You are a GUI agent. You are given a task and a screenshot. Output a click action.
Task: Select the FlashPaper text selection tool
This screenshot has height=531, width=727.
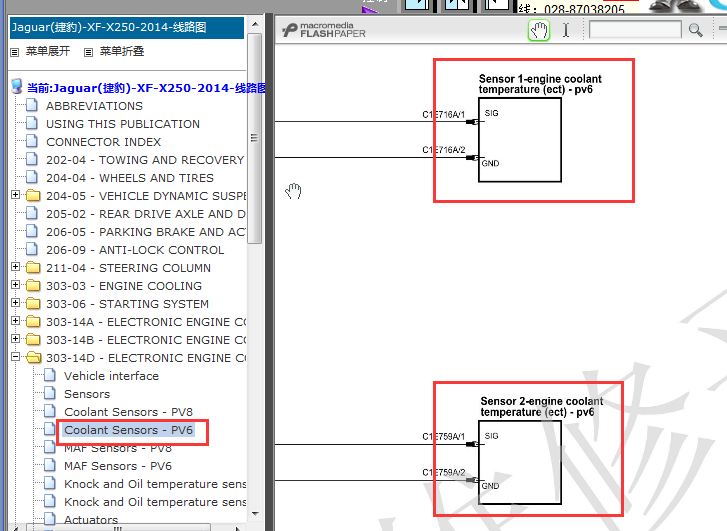pos(566,31)
